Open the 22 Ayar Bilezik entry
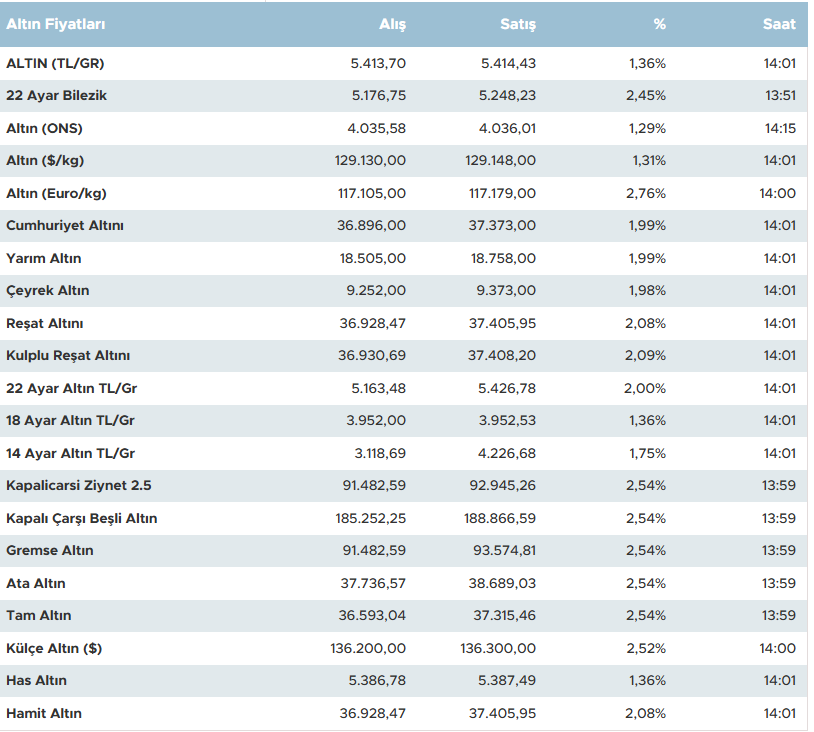Screen dimensions: 814x732 56,96
